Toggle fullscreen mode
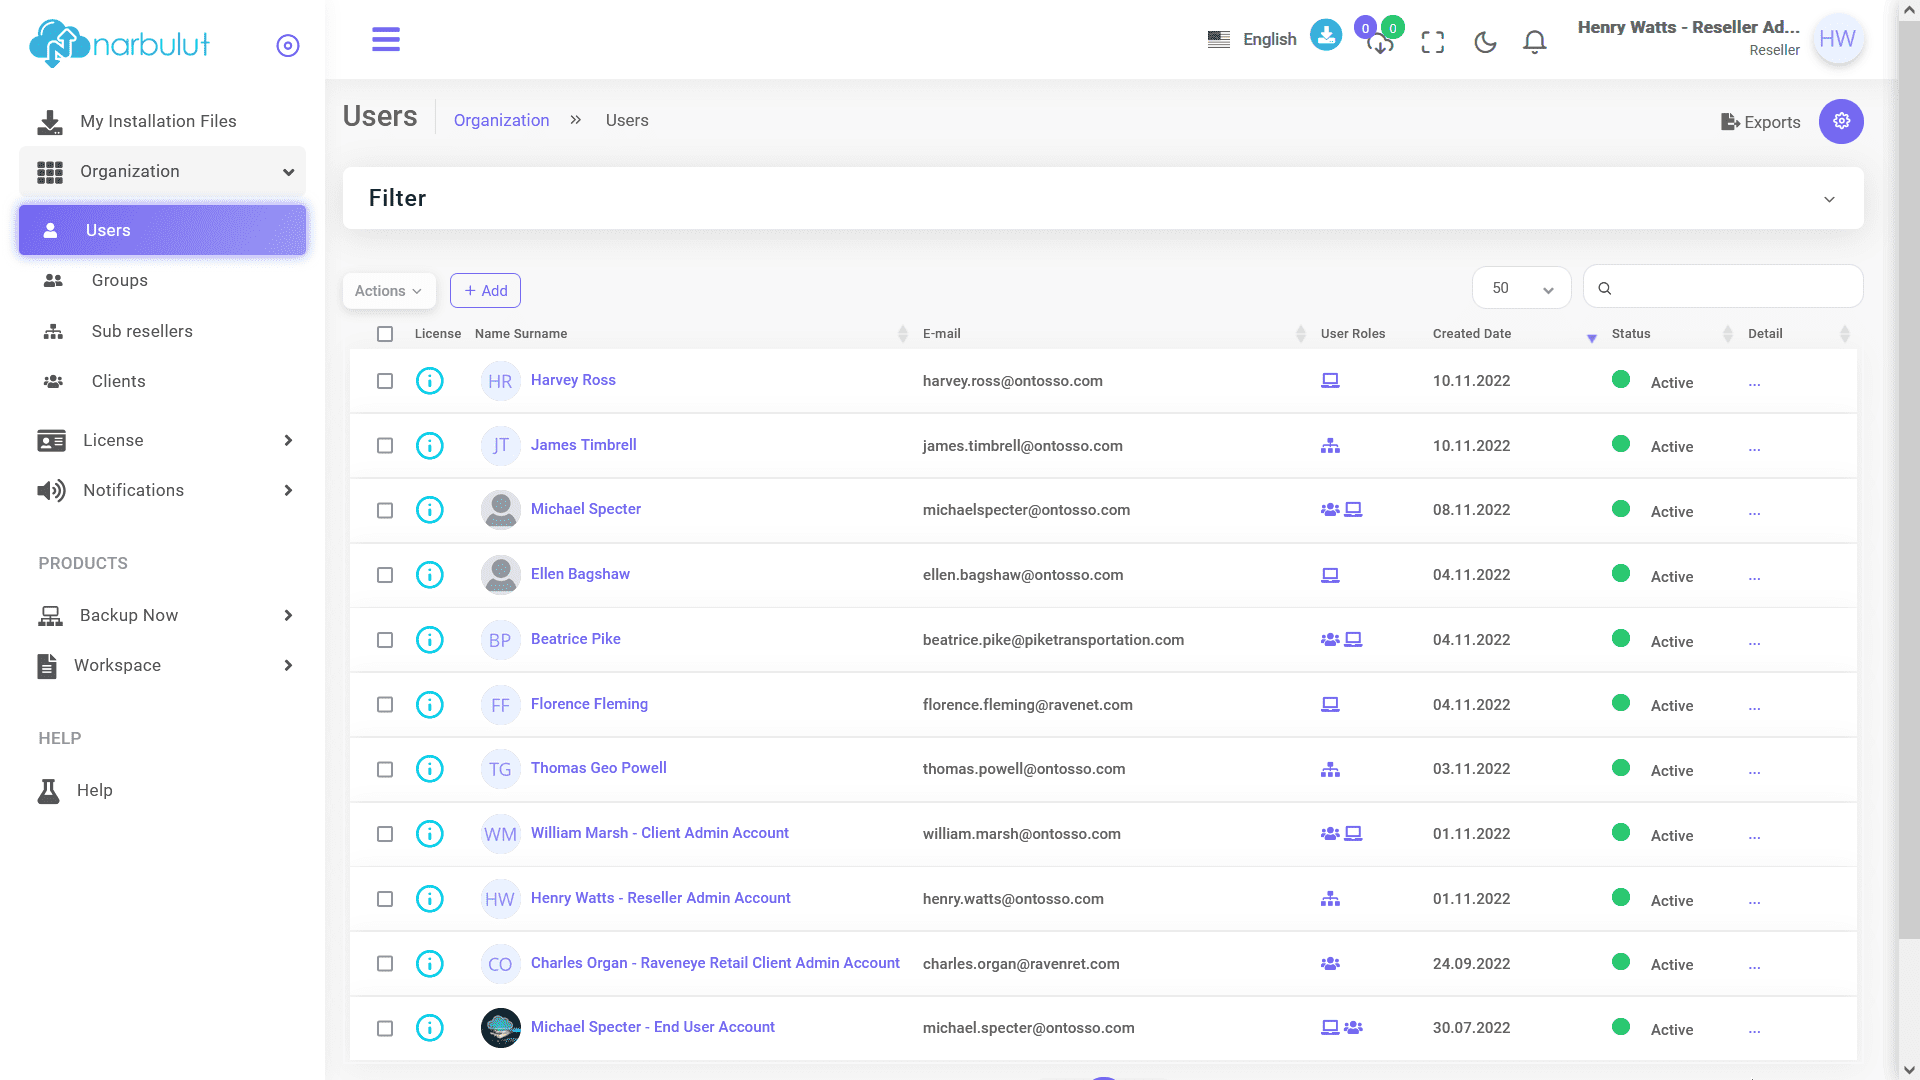Viewport: 1920px width, 1080px height. [x=1433, y=42]
